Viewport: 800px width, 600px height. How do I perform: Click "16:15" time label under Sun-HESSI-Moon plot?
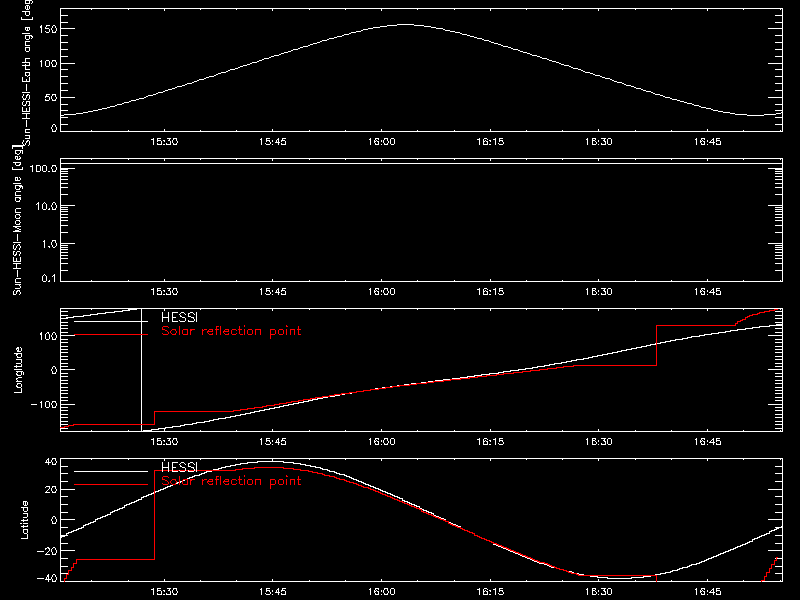490,292
